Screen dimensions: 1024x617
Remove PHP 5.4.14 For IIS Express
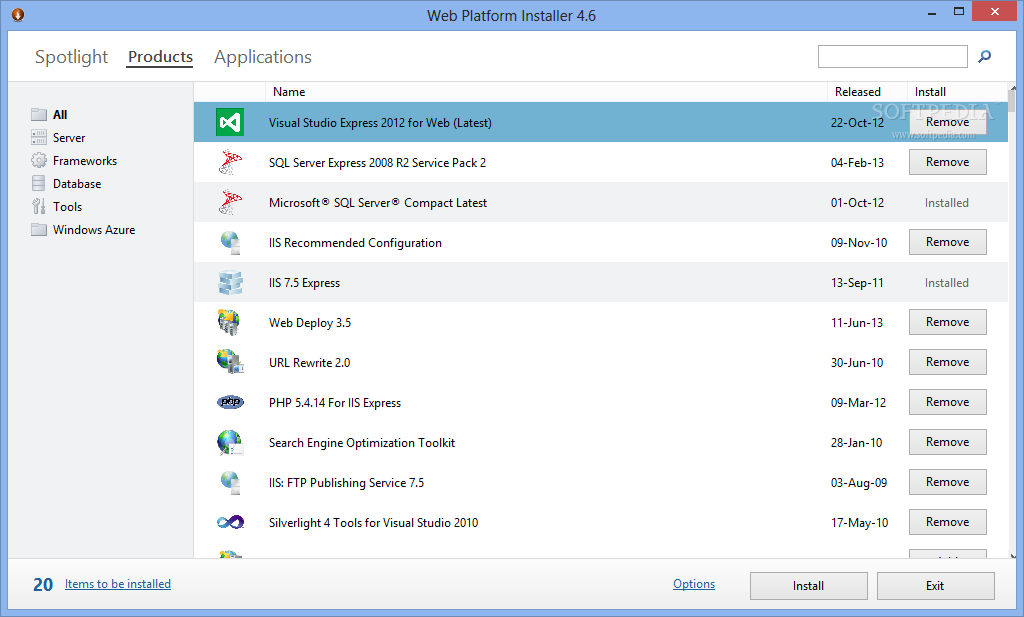click(x=948, y=402)
